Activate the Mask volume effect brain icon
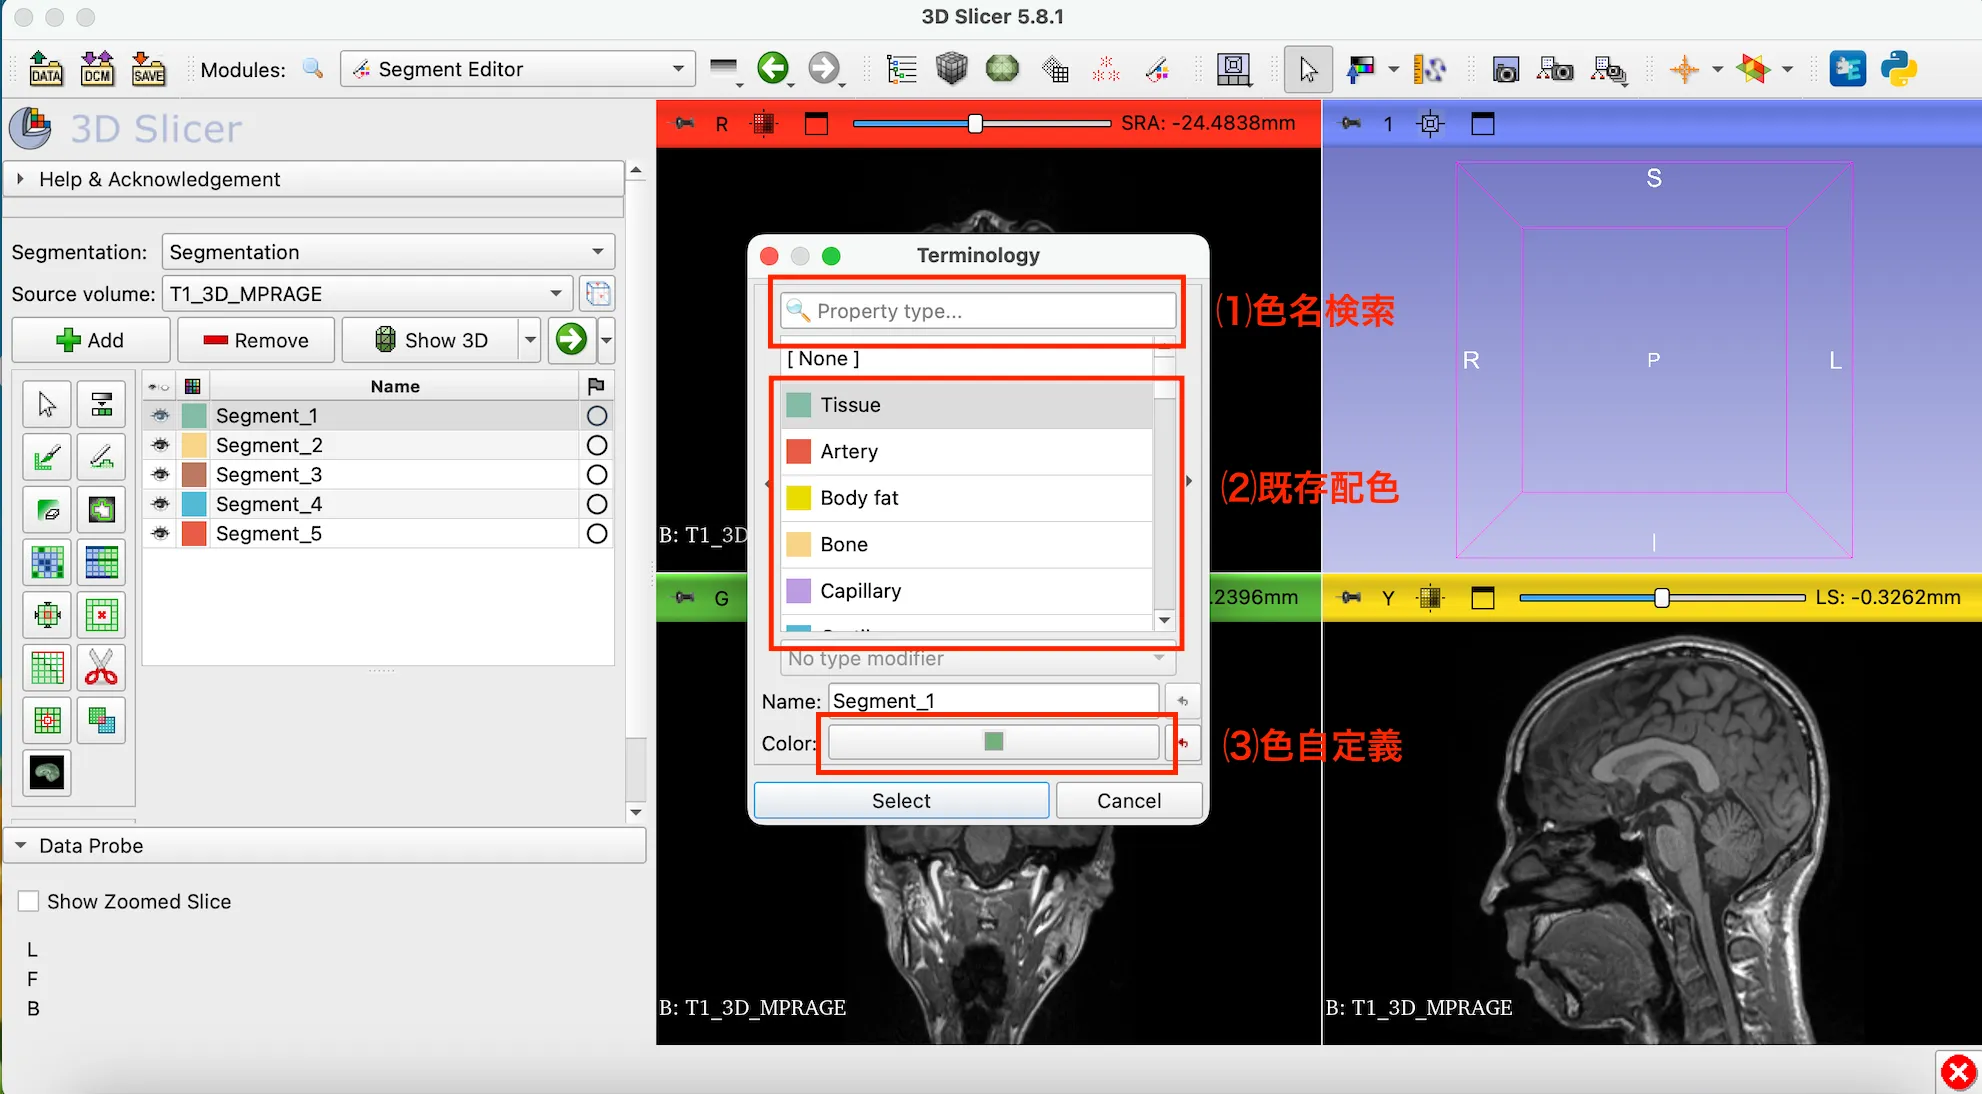Image resolution: width=1982 pixels, height=1094 pixels. (46, 773)
